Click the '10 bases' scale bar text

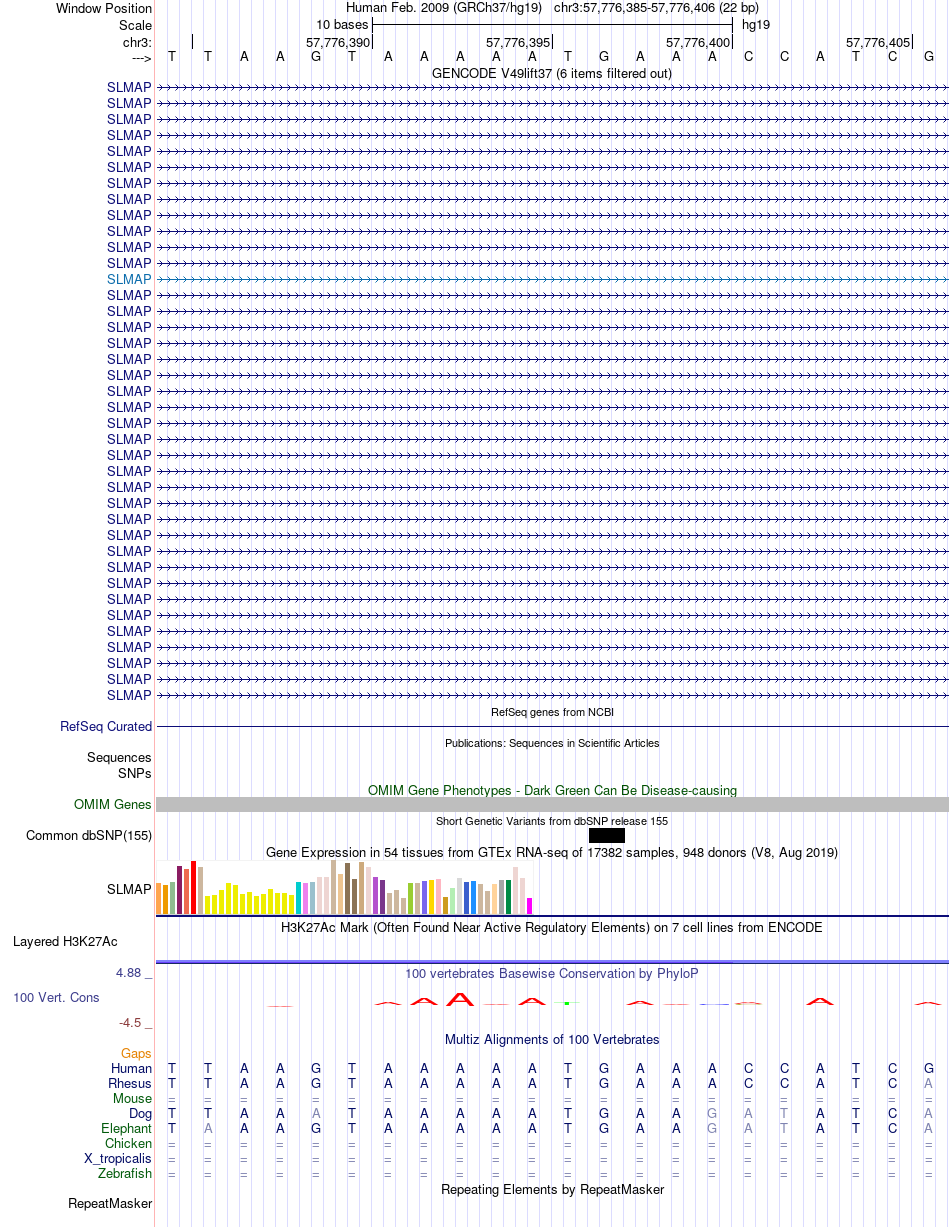pyautogui.click(x=342, y=25)
